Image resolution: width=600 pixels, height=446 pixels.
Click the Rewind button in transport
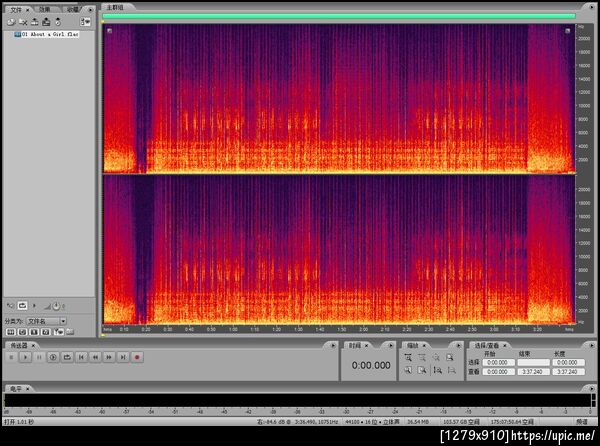click(x=95, y=357)
